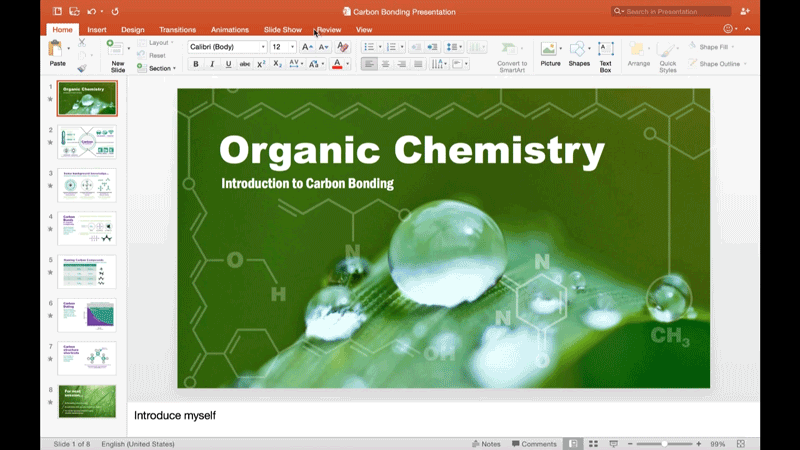Toggle Italic formatting
800x450 pixels.
pos(212,64)
